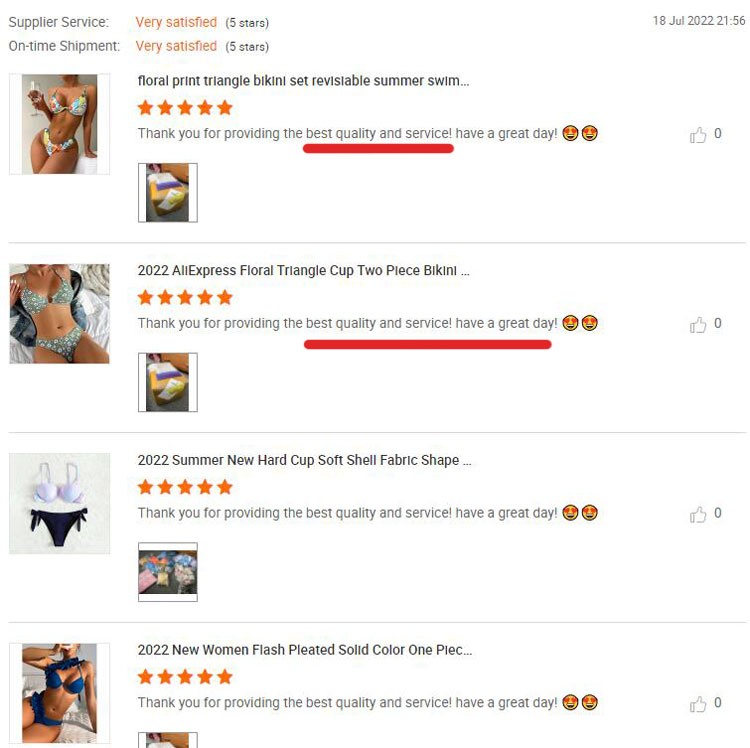Click the five-star rating of first review

[x=185, y=108]
